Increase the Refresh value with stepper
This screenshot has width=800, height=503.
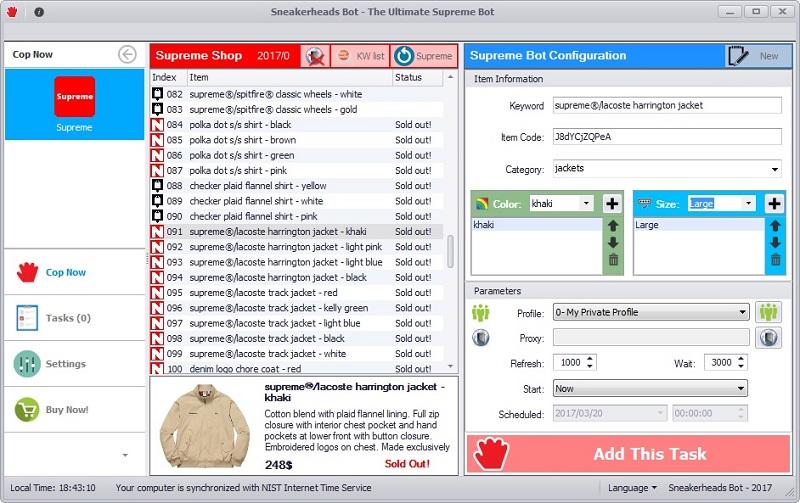(x=590, y=359)
